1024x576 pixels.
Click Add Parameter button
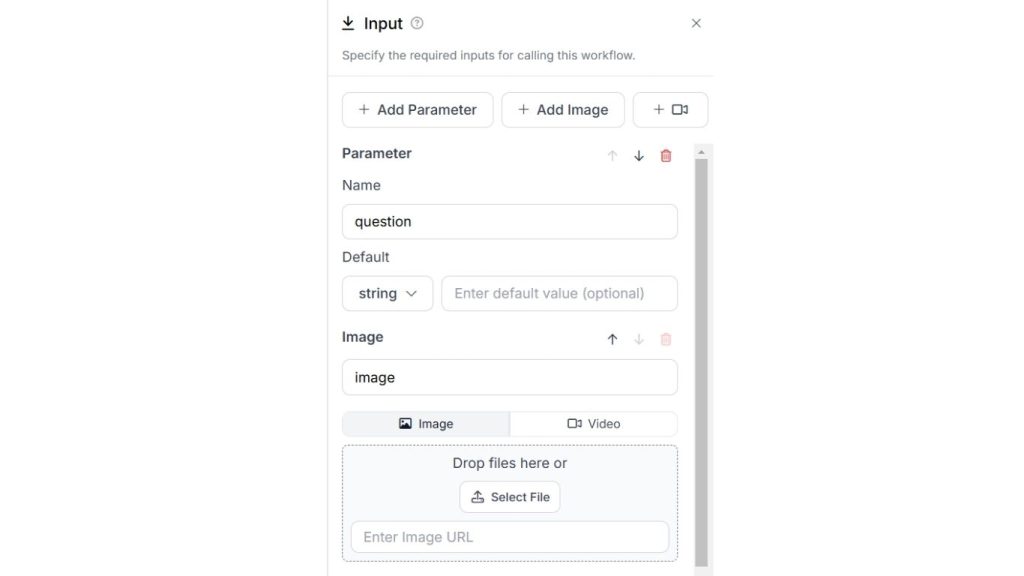(x=417, y=110)
